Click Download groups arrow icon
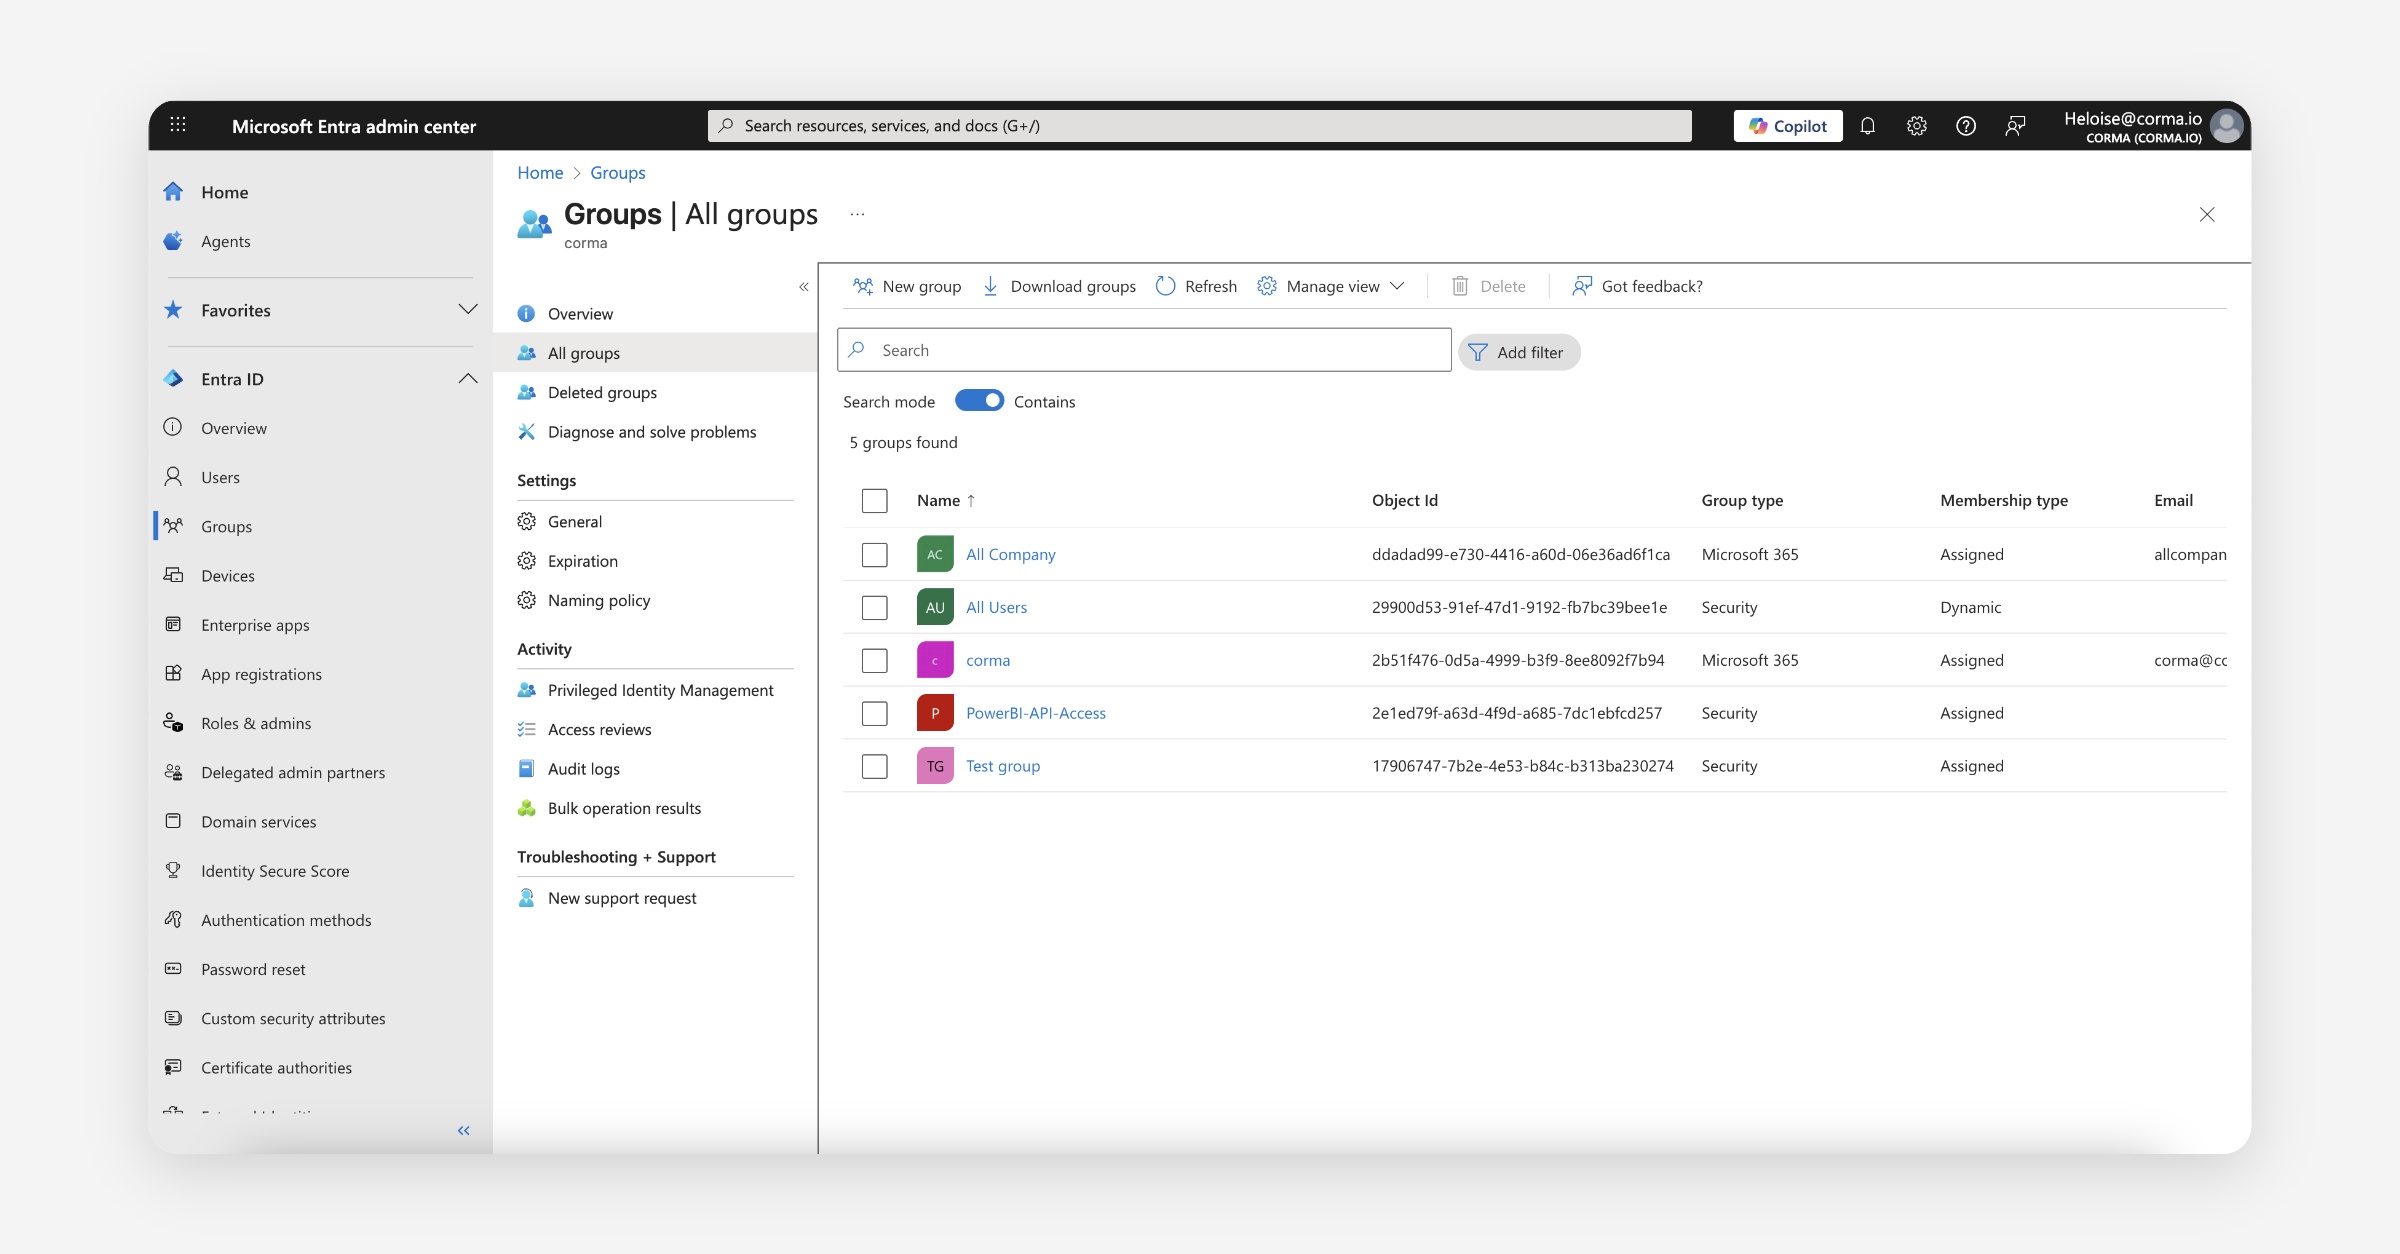 990,286
